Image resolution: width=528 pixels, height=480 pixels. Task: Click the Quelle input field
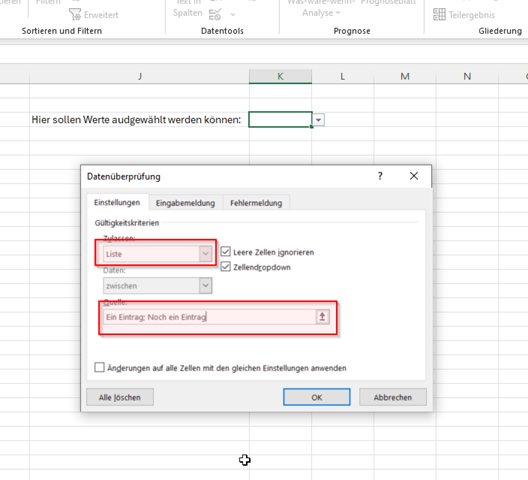209,317
